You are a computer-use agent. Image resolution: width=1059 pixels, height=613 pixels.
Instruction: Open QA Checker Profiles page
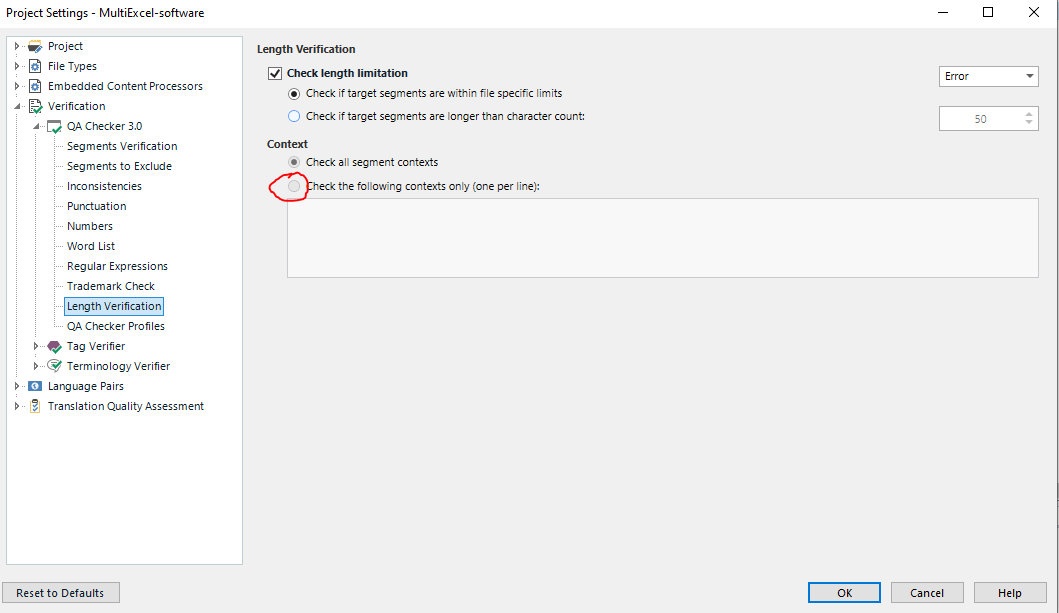click(115, 326)
